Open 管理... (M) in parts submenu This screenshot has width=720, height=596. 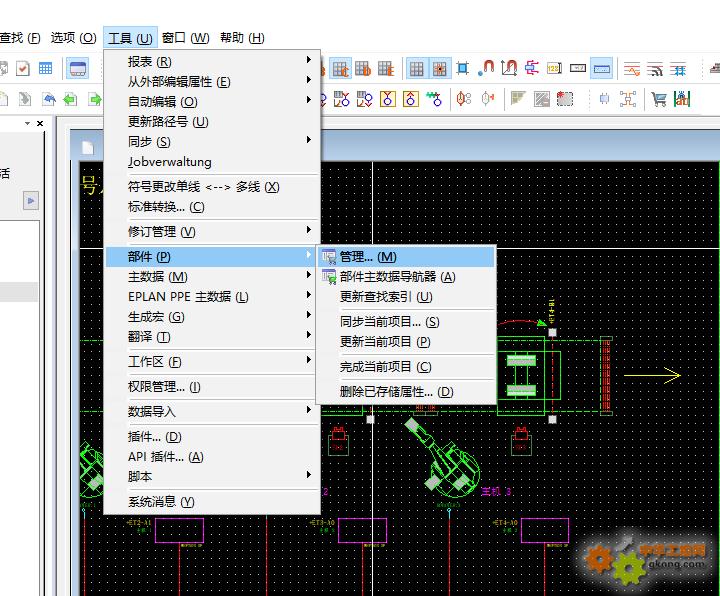(x=406, y=257)
